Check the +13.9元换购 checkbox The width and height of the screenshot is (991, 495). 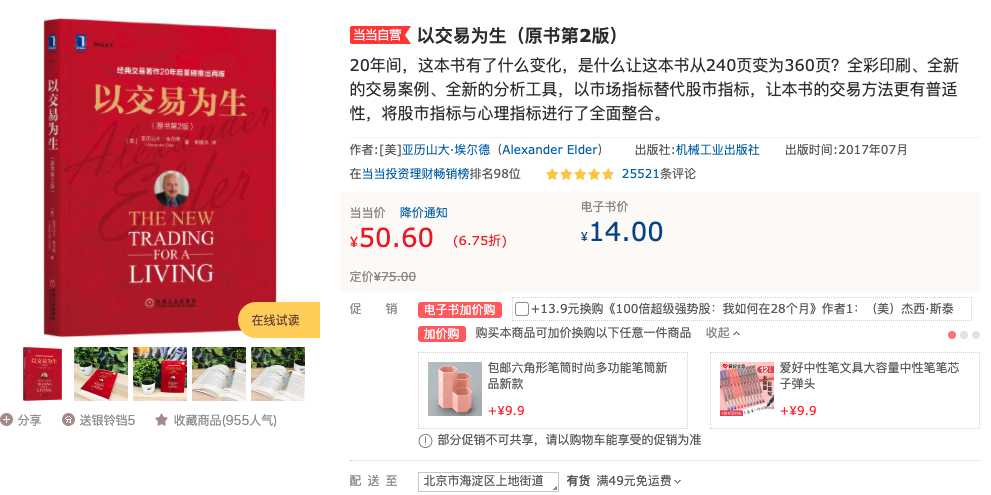coord(521,309)
